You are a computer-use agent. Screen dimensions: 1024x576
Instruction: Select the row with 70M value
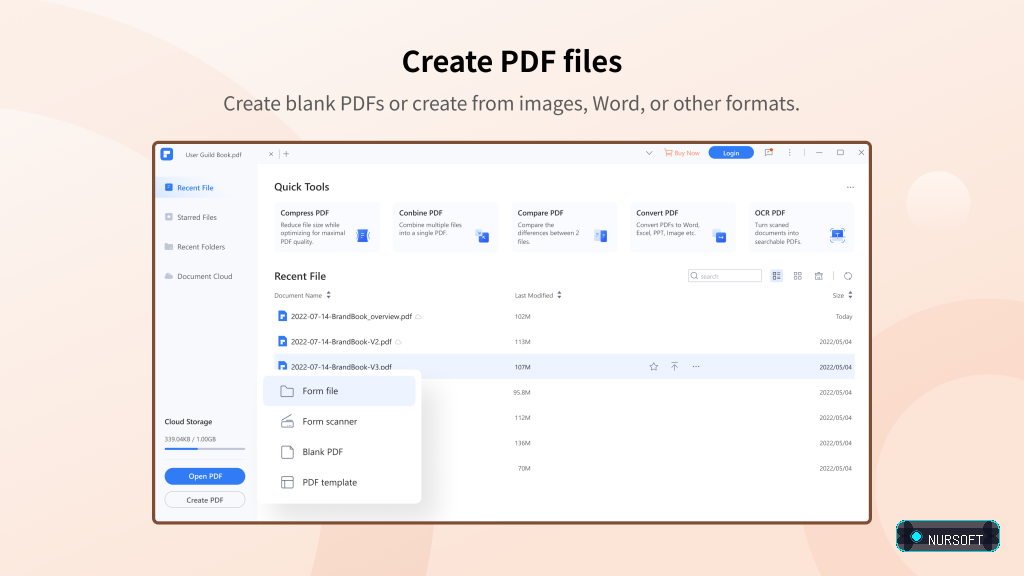[x=637, y=468]
